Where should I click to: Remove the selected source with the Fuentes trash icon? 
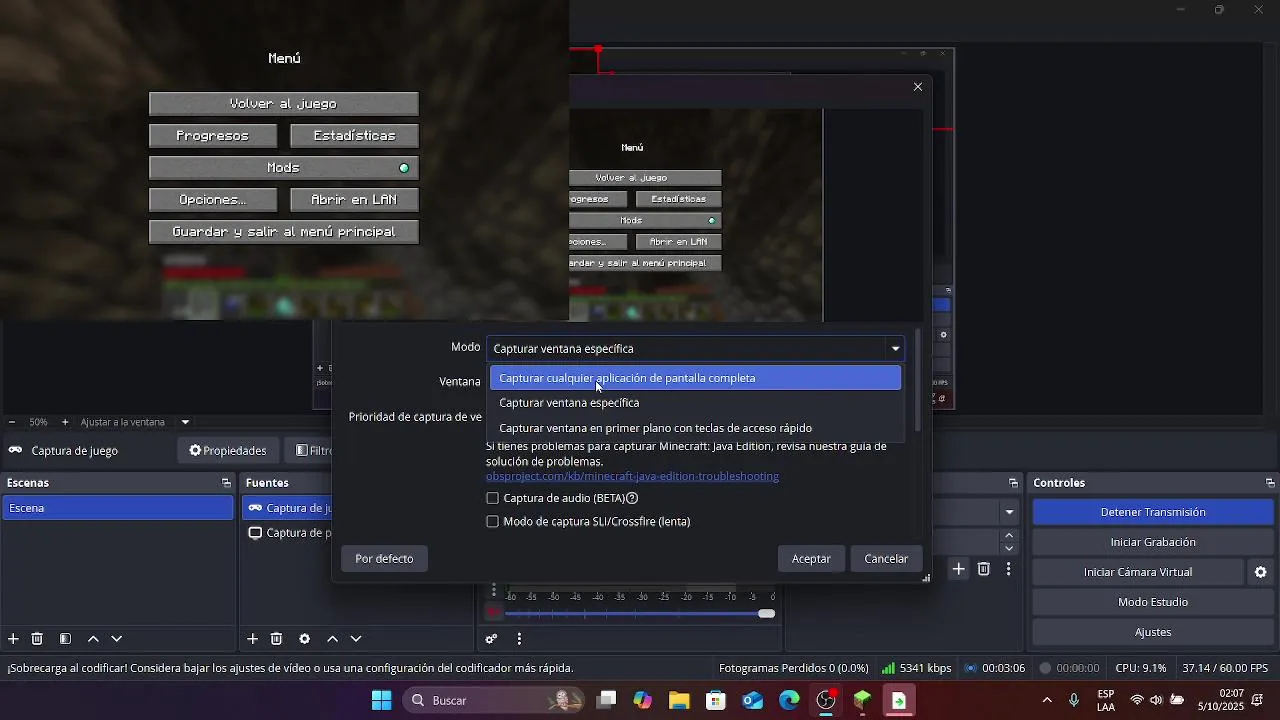click(x=277, y=639)
